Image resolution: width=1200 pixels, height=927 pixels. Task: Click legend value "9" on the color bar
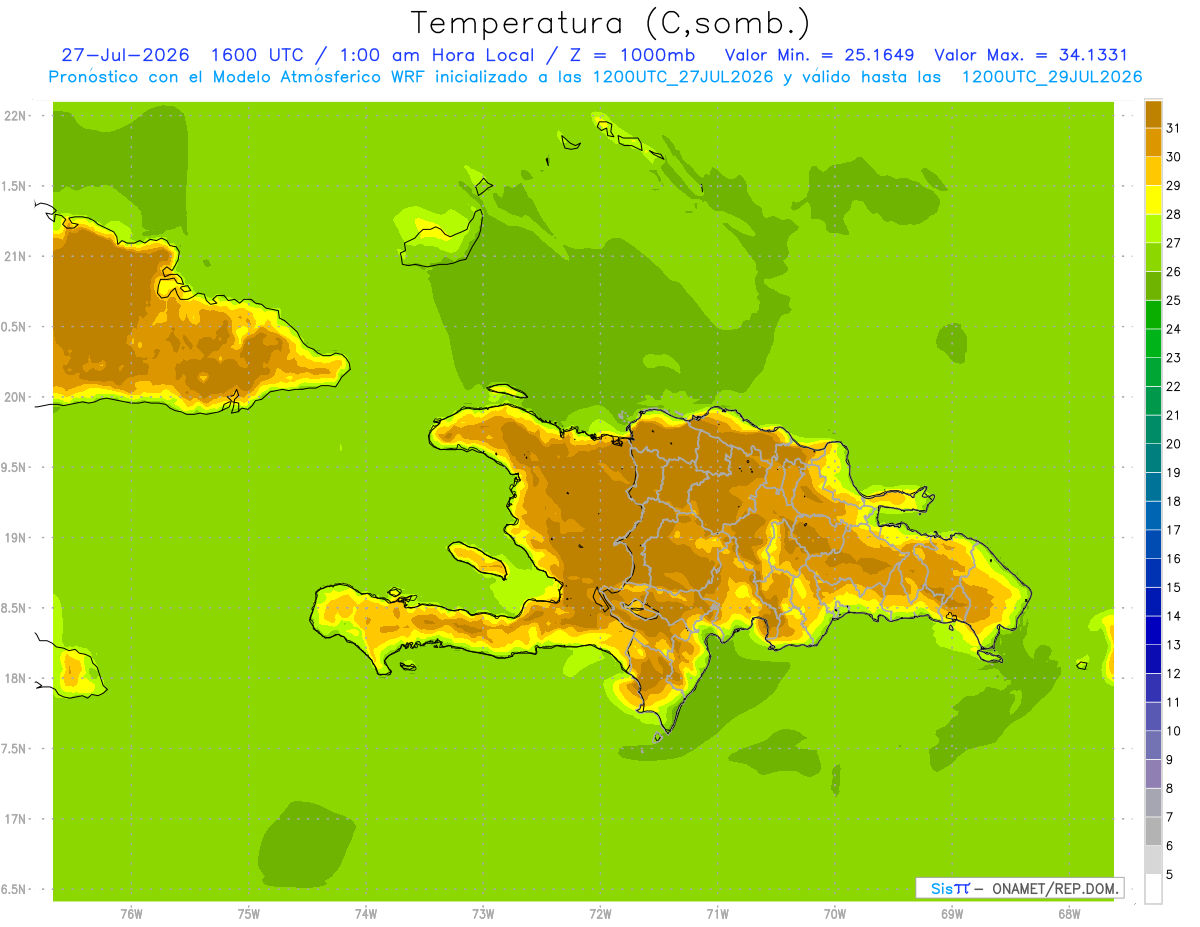1170,760
